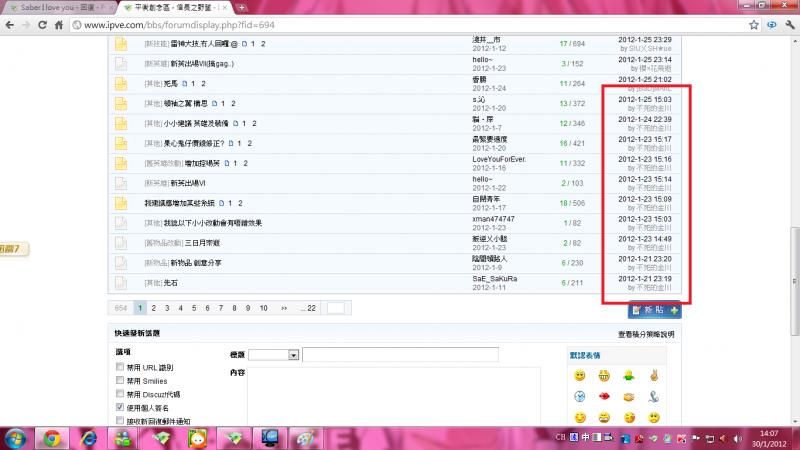Jump to last page 22

(x=308, y=308)
